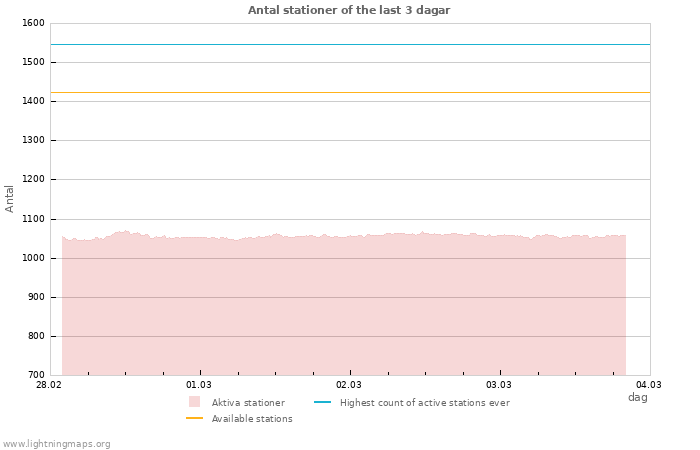
Task: Click the 700 y-axis value
Action: 36,375
